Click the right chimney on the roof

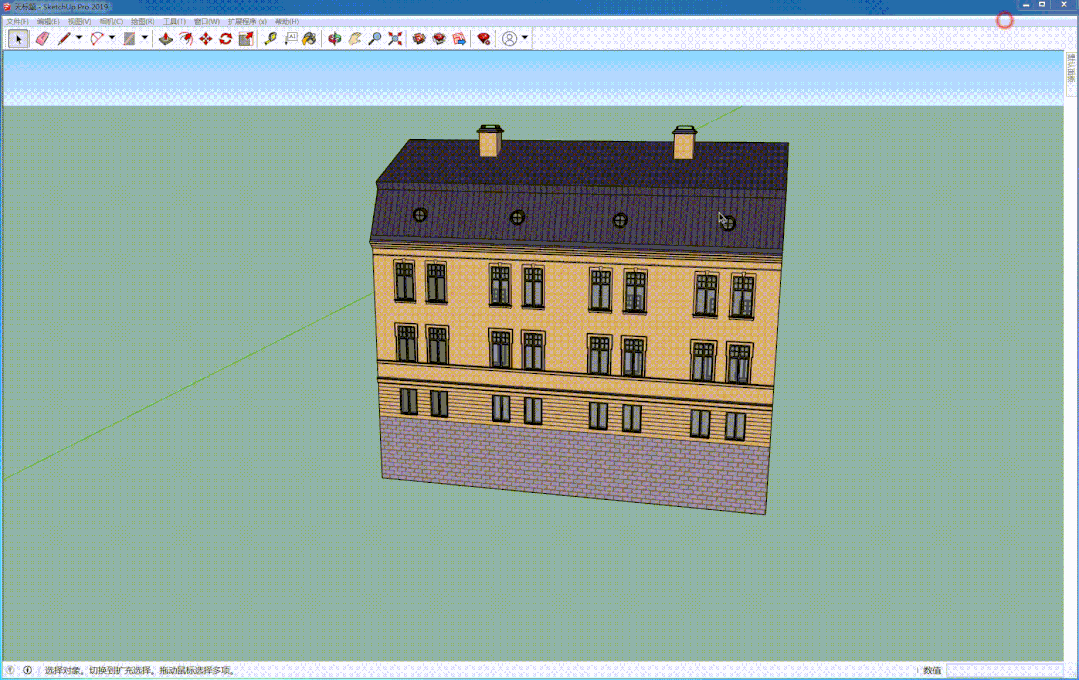(684, 143)
